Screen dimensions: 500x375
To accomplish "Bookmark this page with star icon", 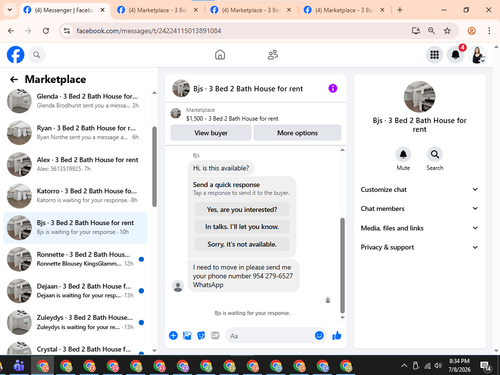I will tap(447, 31).
